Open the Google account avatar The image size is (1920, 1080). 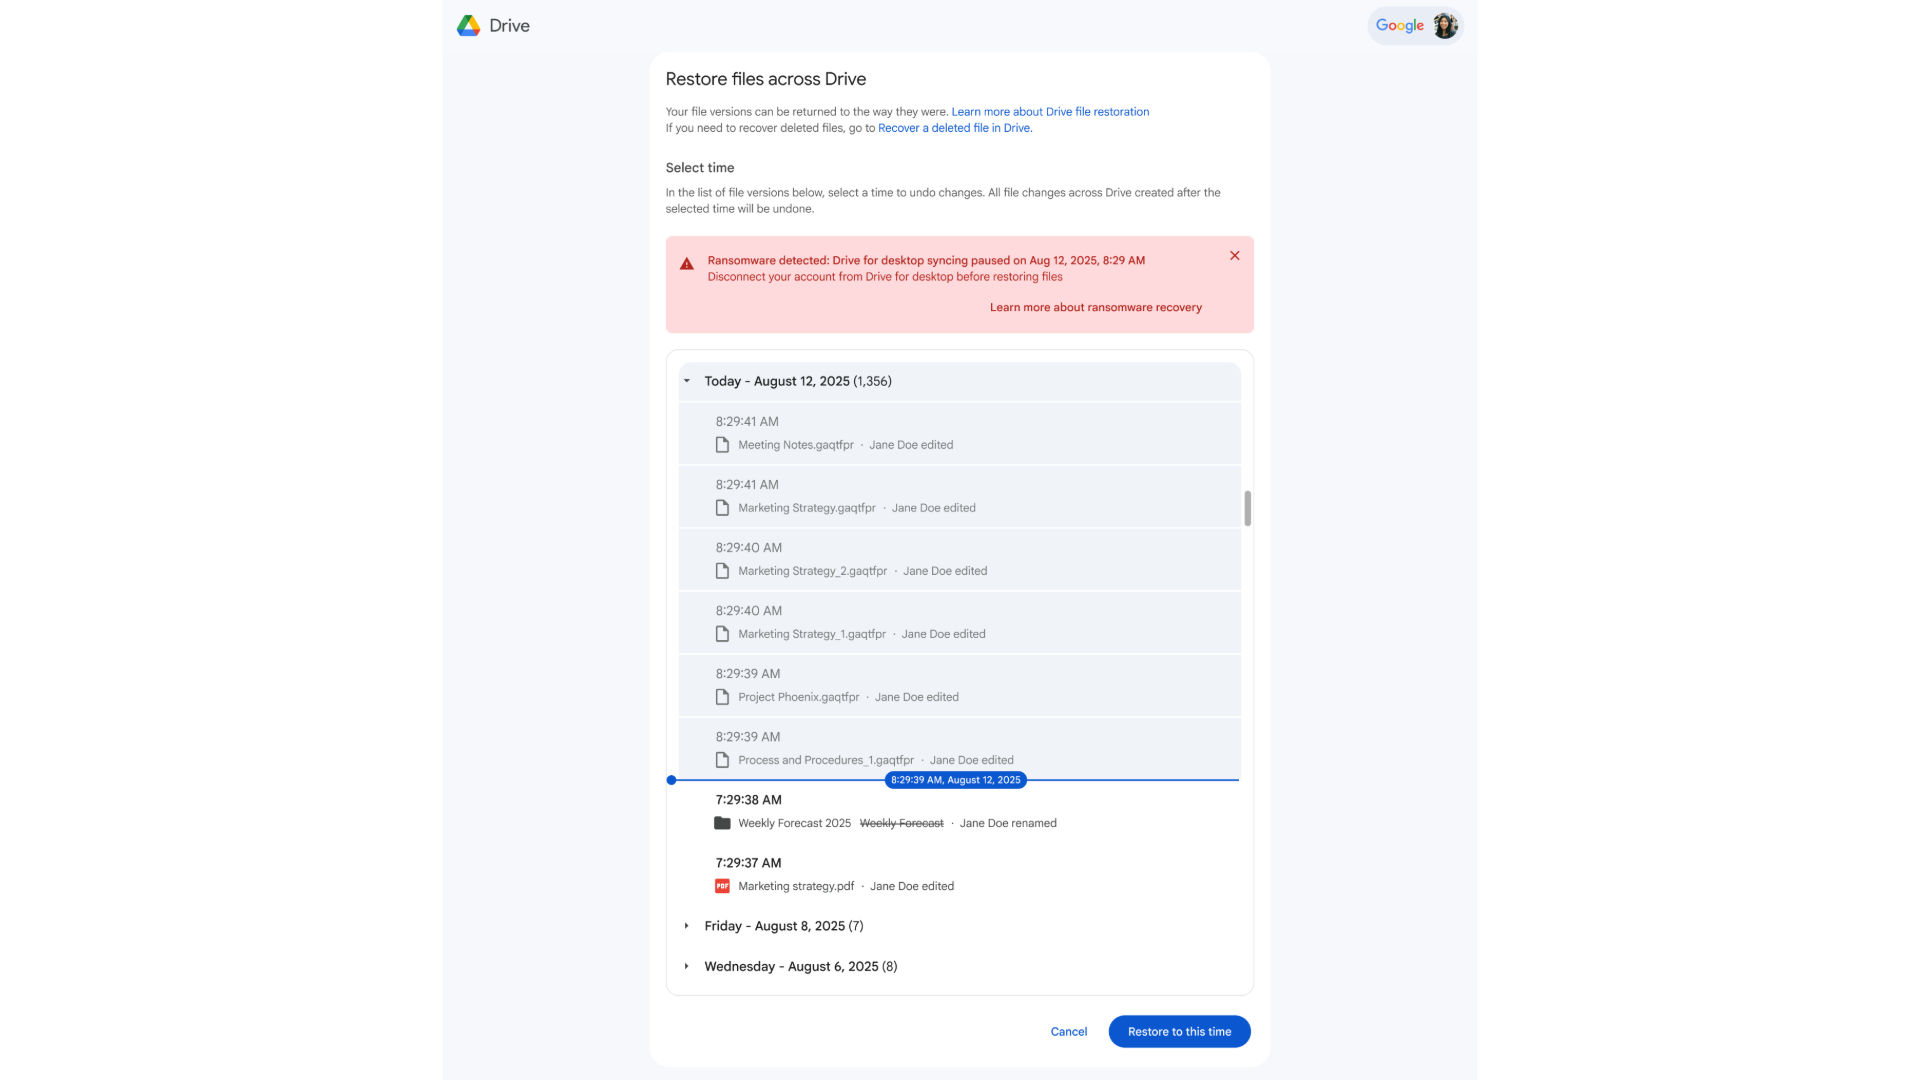(1444, 26)
